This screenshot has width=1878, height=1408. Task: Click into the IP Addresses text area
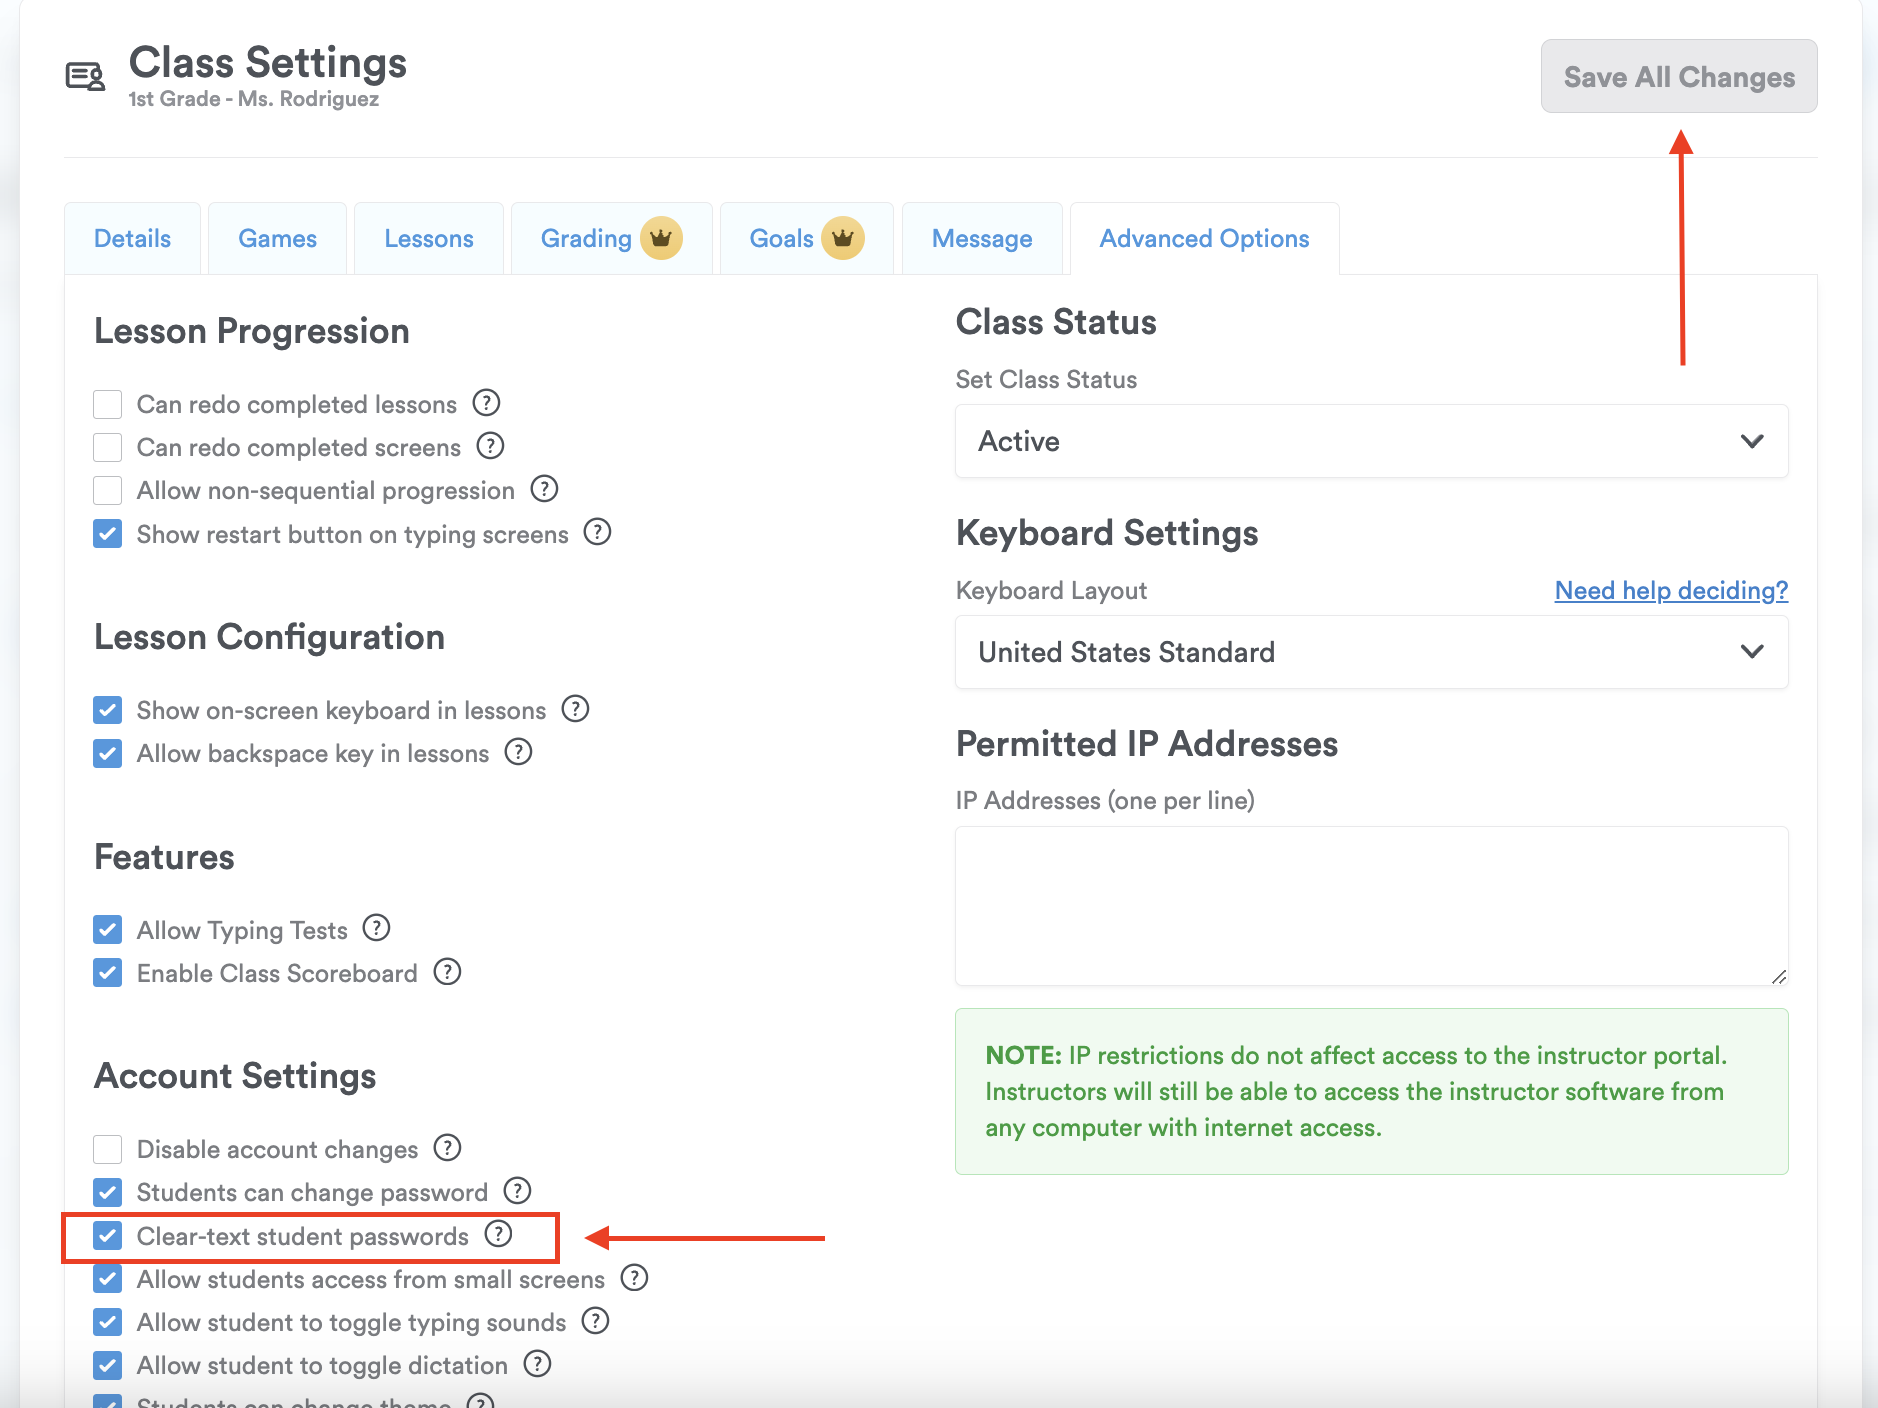click(x=1371, y=905)
